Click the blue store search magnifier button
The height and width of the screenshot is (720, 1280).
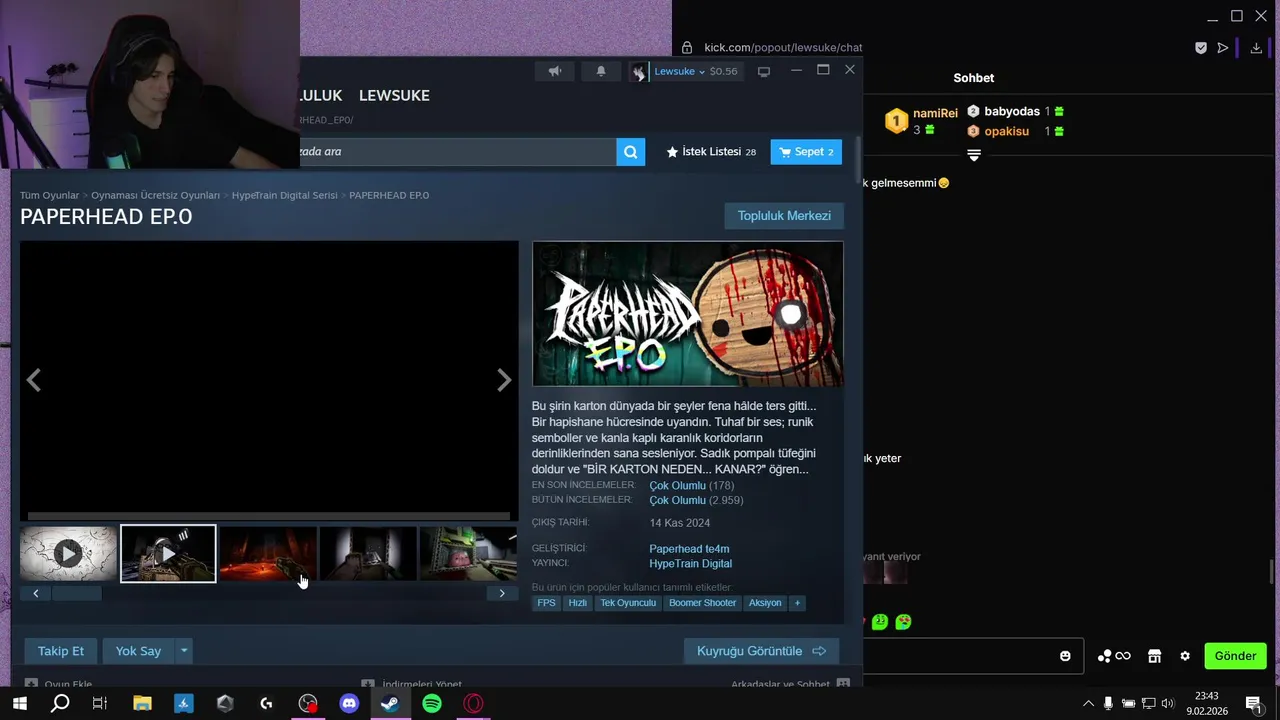(630, 152)
